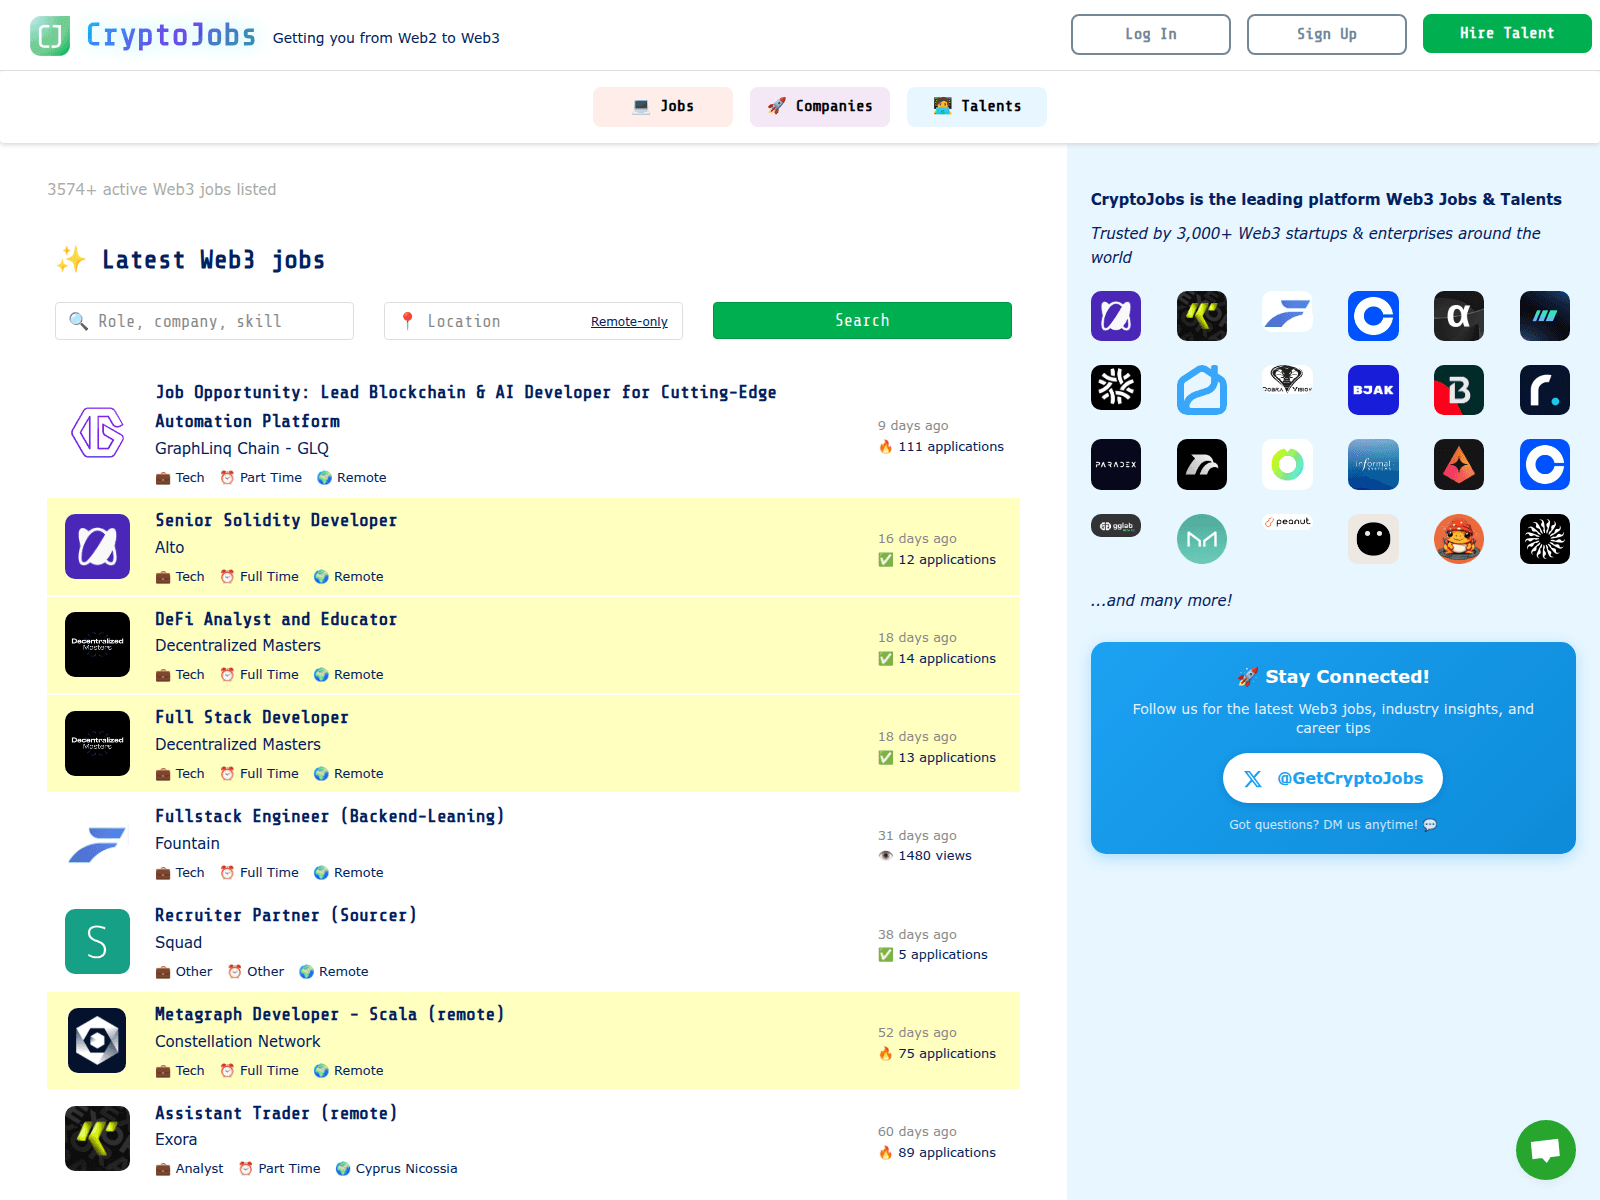Click the dark r. logo tile
The height and width of the screenshot is (1200, 1600).
click(x=1545, y=390)
